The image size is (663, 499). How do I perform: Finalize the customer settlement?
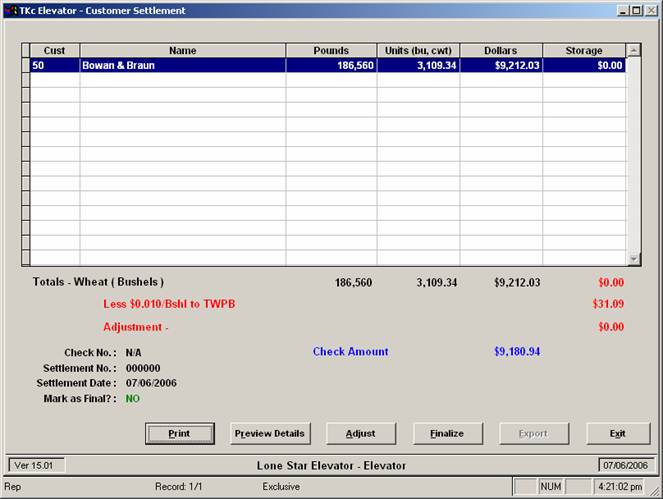(447, 433)
